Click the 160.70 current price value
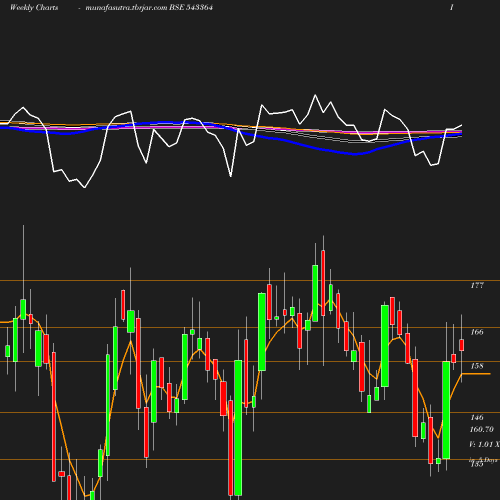500x500 pixels. [x=482, y=429]
